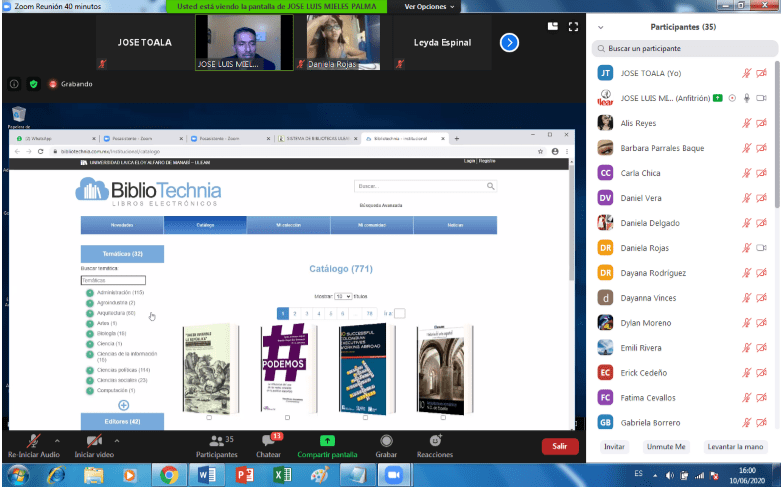Open the Mi colección tab
The image size is (782, 487).
(x=289, y=225)
